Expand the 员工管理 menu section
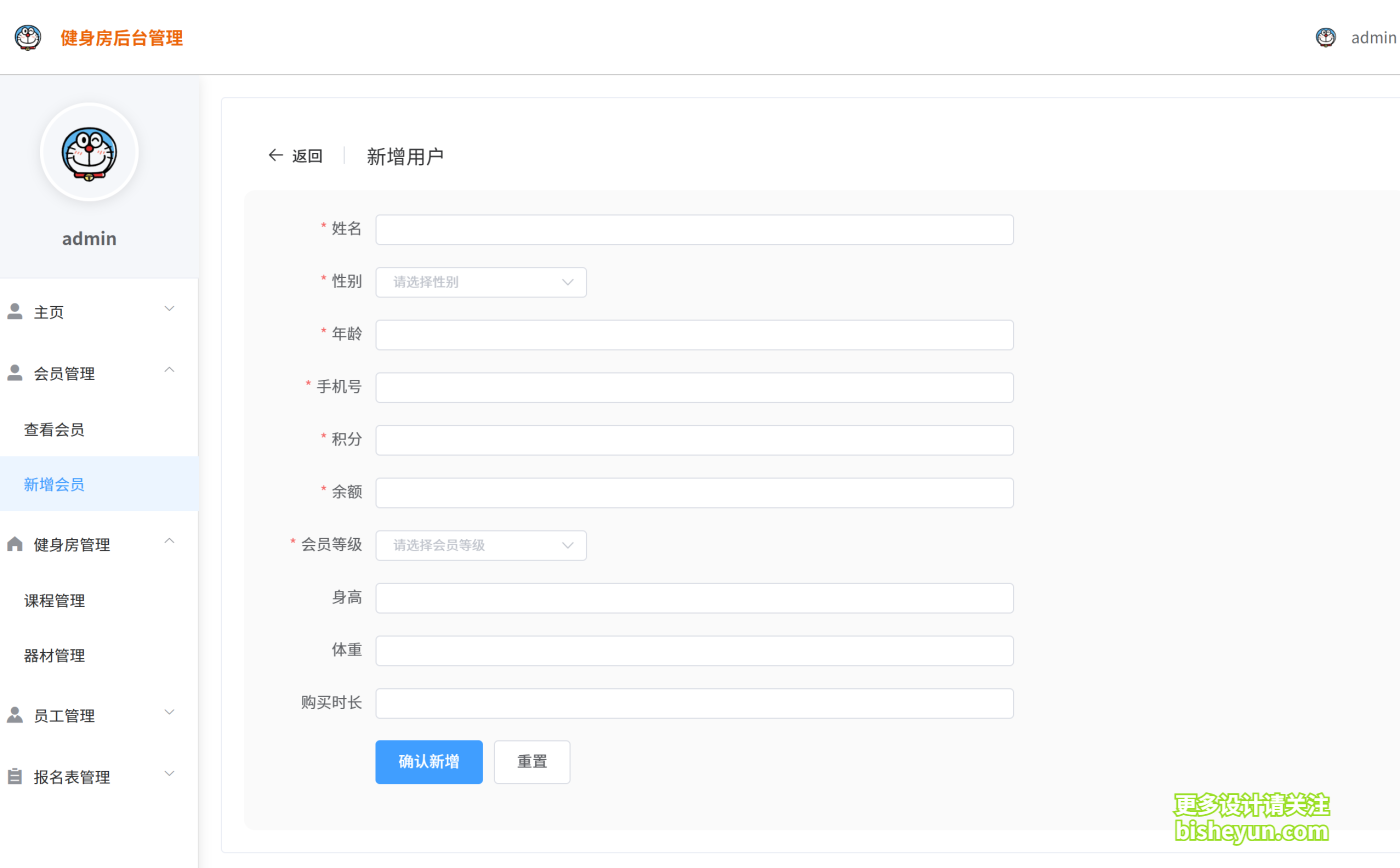This screenshot has height=868, width=1400. tap(169, 715)
